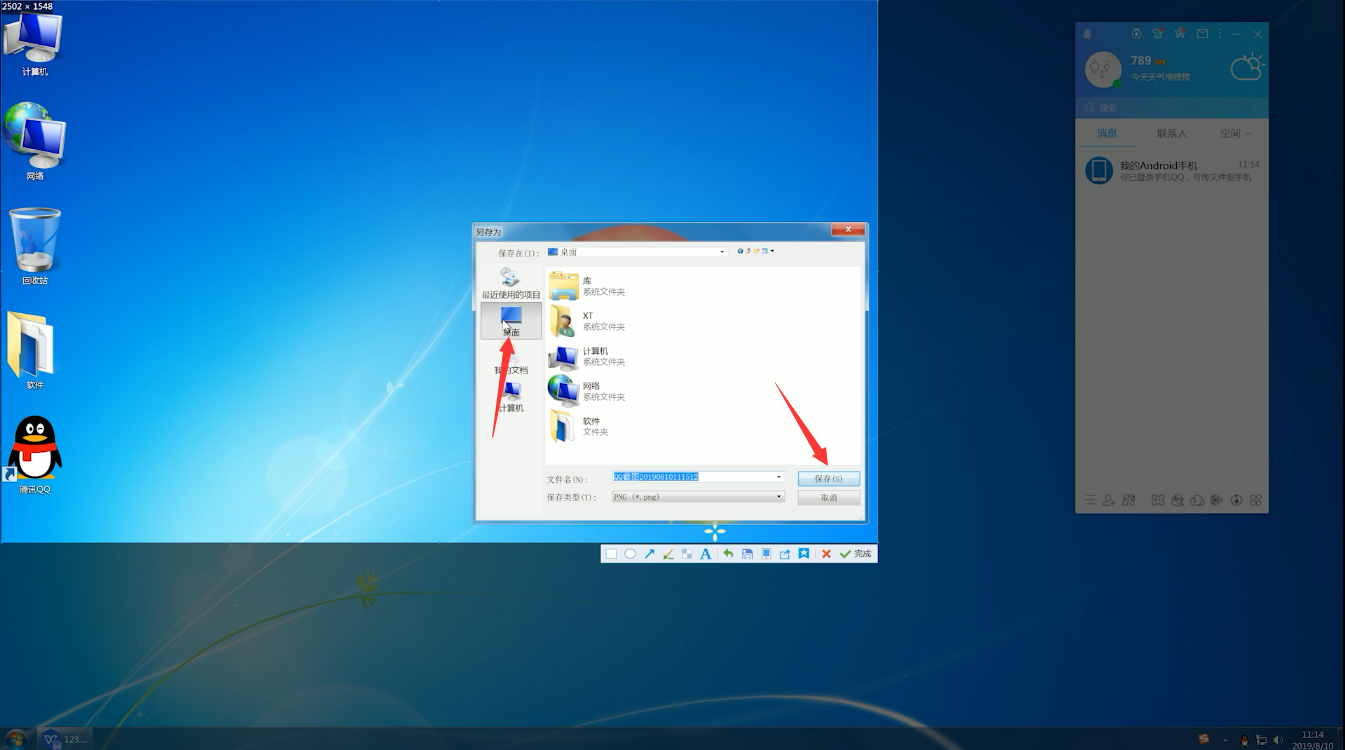Click the volume icon in system tray
Image resolution: width=1345 pixels, height=750 pixels.
pyautogui.click(x=1277, y=740)
